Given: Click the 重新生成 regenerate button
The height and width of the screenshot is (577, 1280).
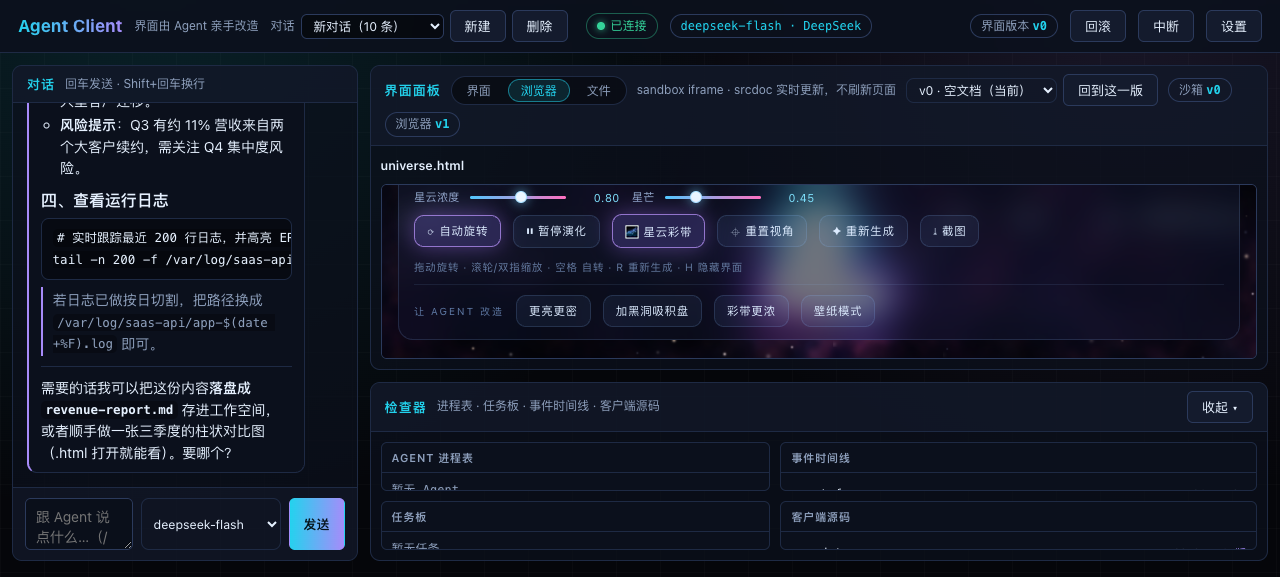Looking at the screenshot, I should 863,231.
